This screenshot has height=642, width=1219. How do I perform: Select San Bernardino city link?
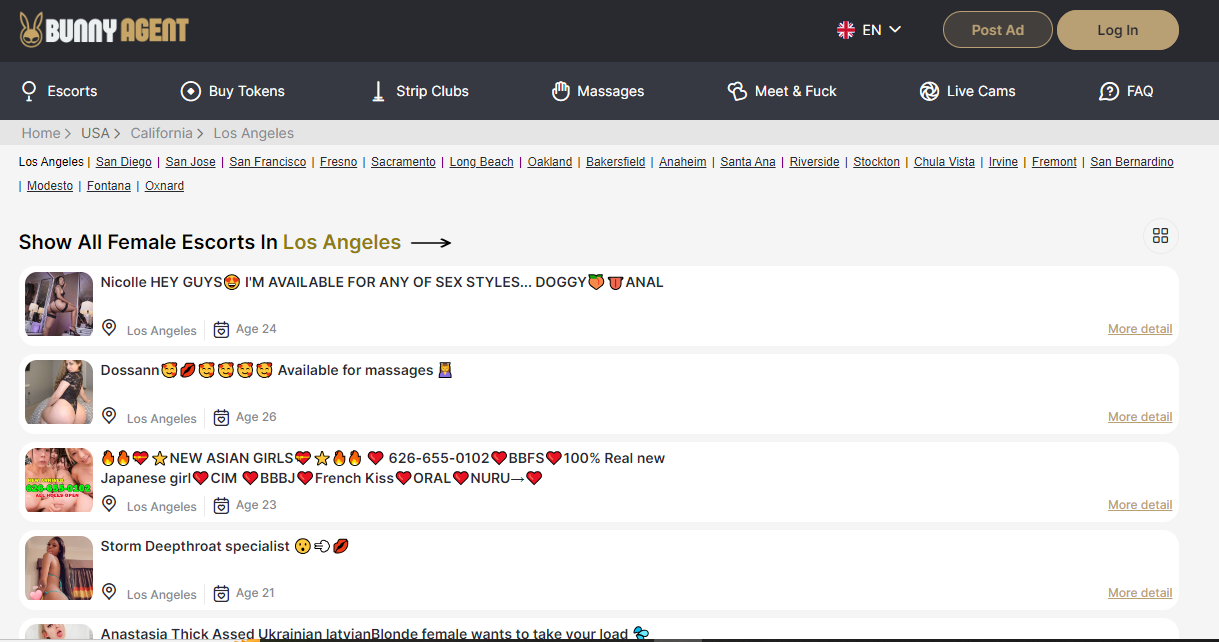pyautogui.click(x=1132, y=162)
